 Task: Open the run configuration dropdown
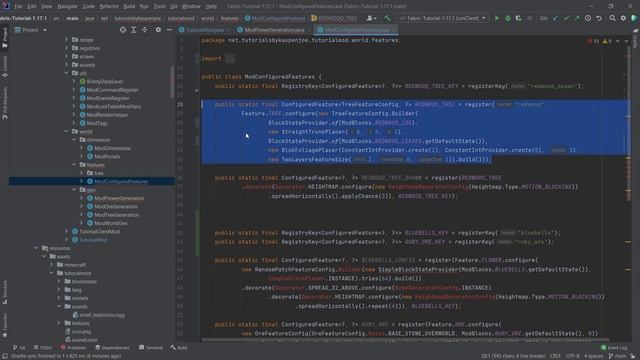coord(443,18)
